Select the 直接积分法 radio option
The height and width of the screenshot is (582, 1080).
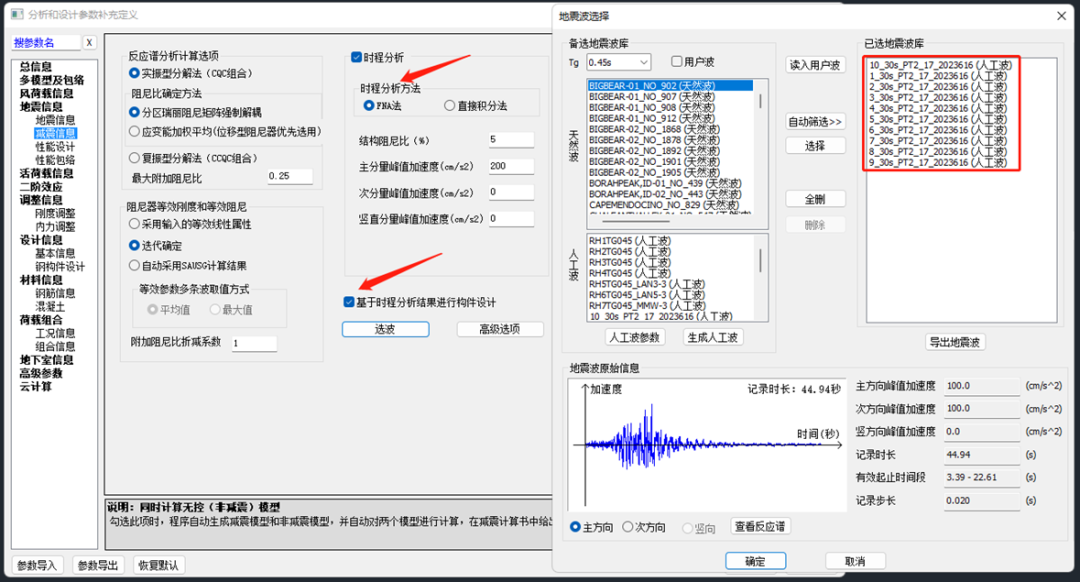pyautogui.click(x=450, y=105)
